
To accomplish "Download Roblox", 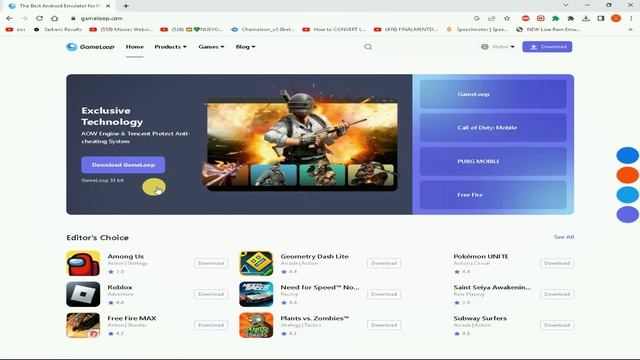I will point(211,294).
